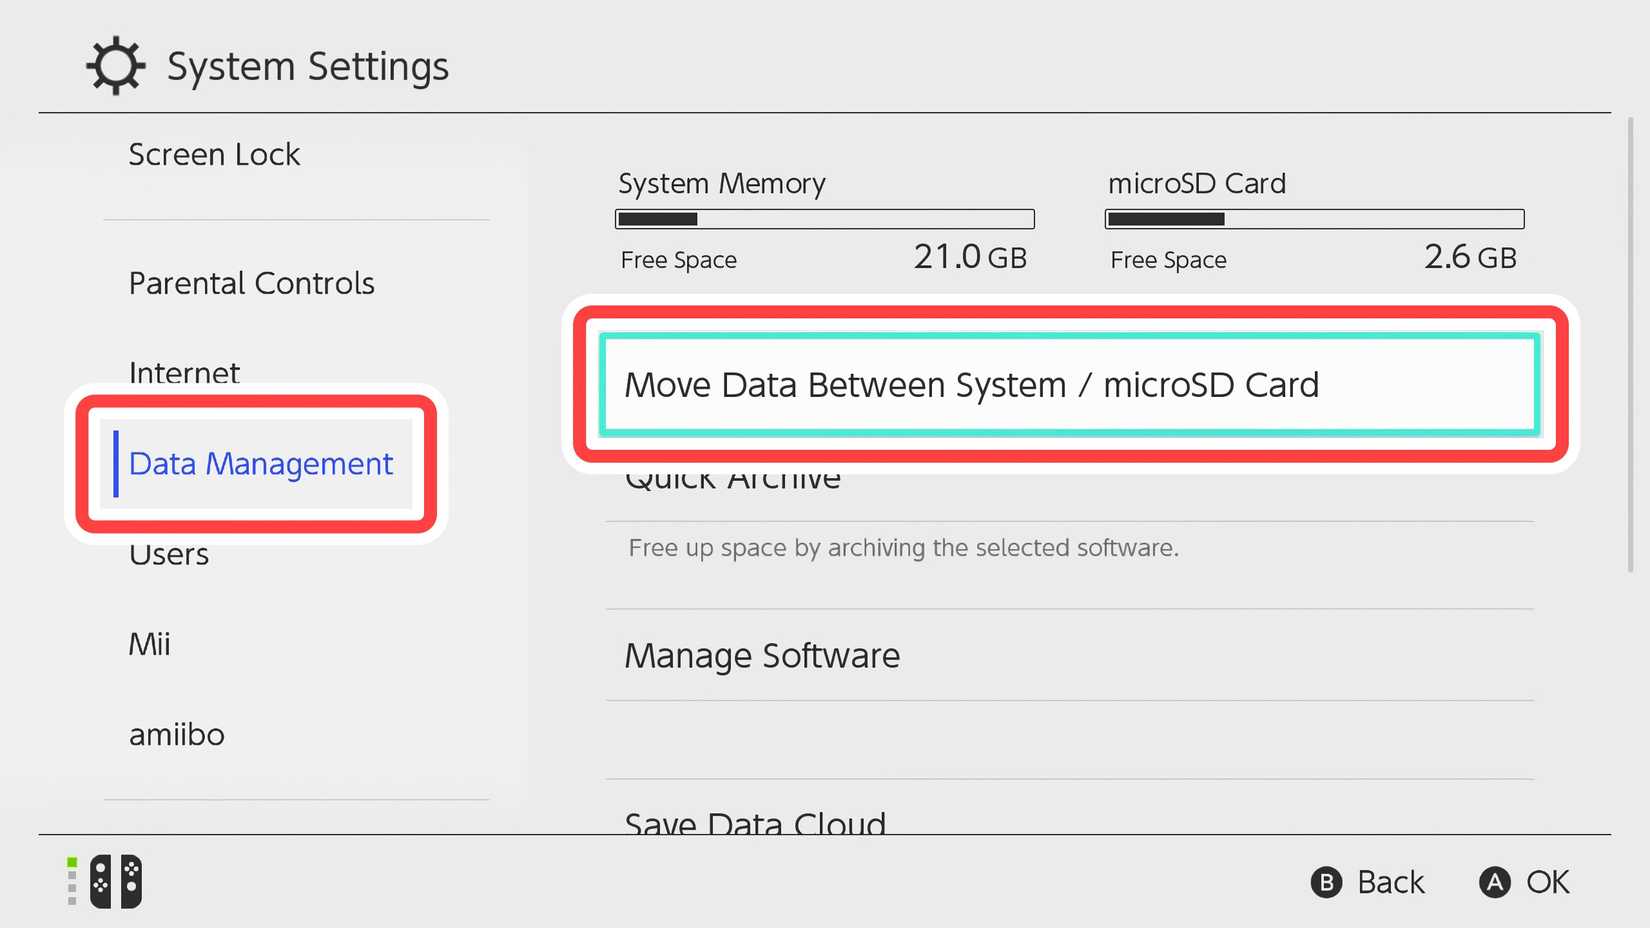This screenshot has width=1650, height=928.
Task: Click the microSD Card usage bar
Action: [x=1314, y=219]
